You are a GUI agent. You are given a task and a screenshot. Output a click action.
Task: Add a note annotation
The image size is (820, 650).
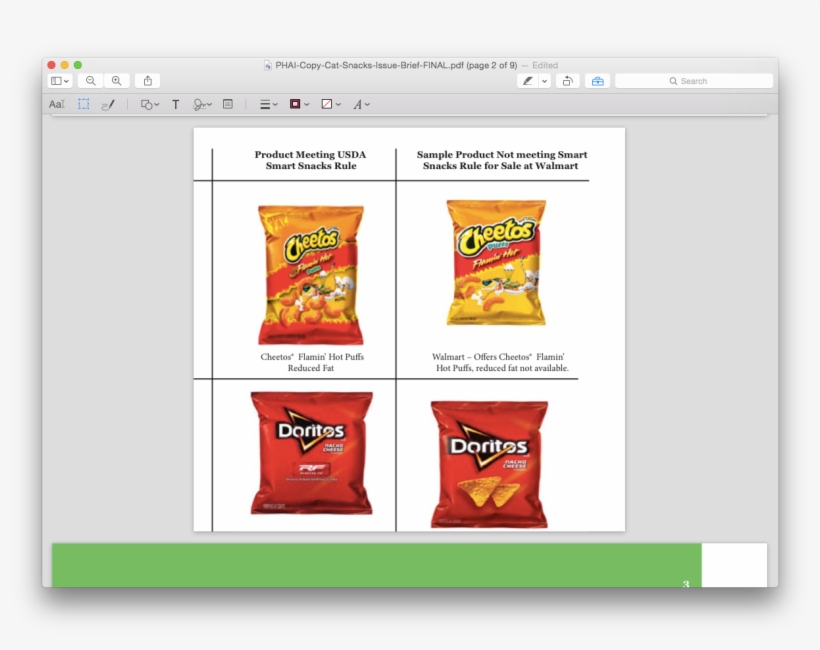pos(227,104)
